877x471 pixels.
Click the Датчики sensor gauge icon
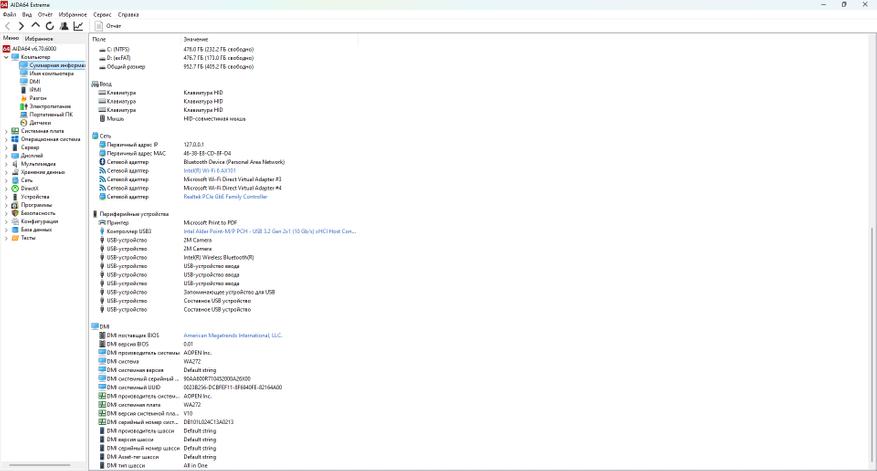tap(23, 123)
